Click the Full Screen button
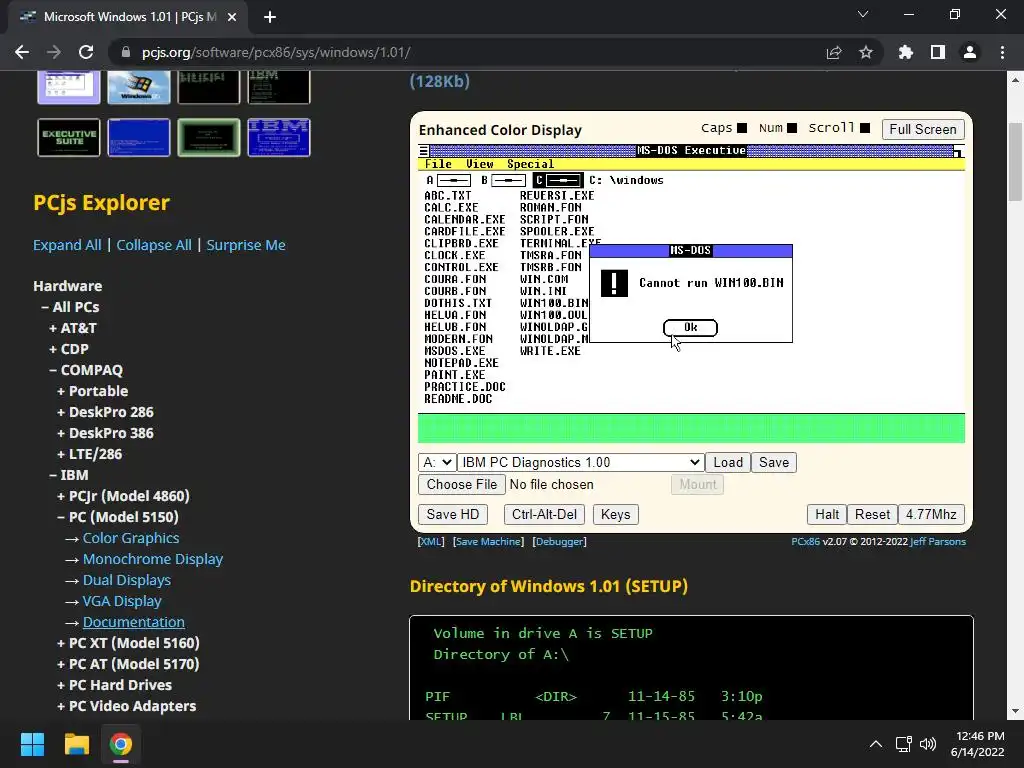This screenshot has width=1024, height=768. (923, 129)
